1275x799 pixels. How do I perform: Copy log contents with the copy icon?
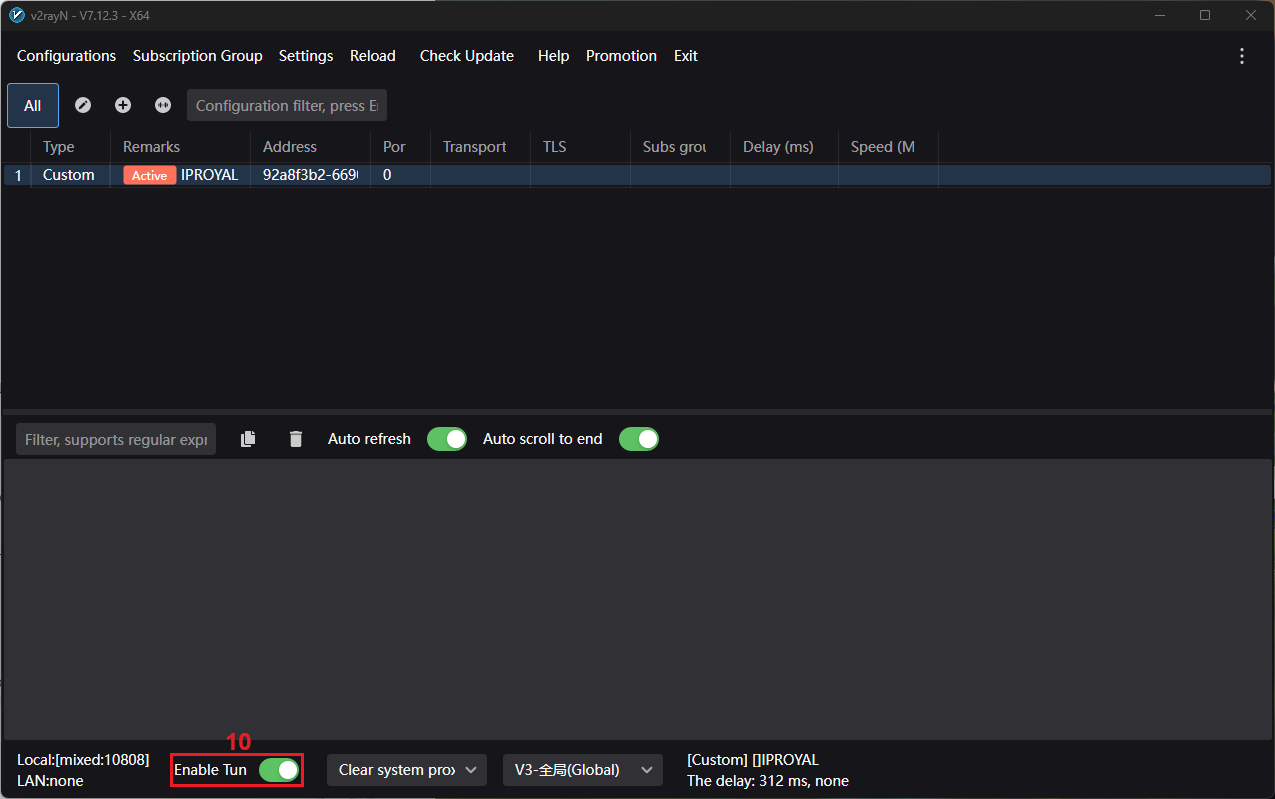tap(248, 439)
